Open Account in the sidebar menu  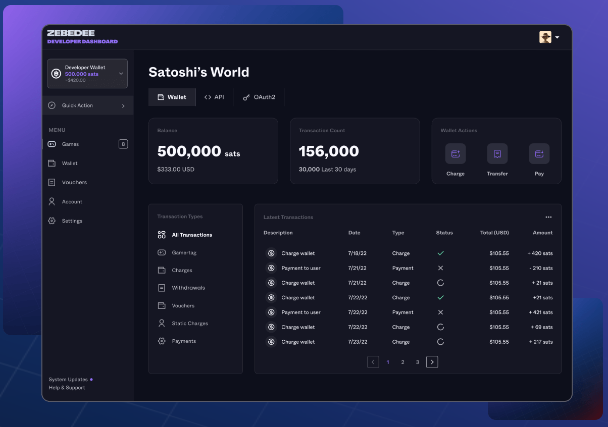point(72,202)
